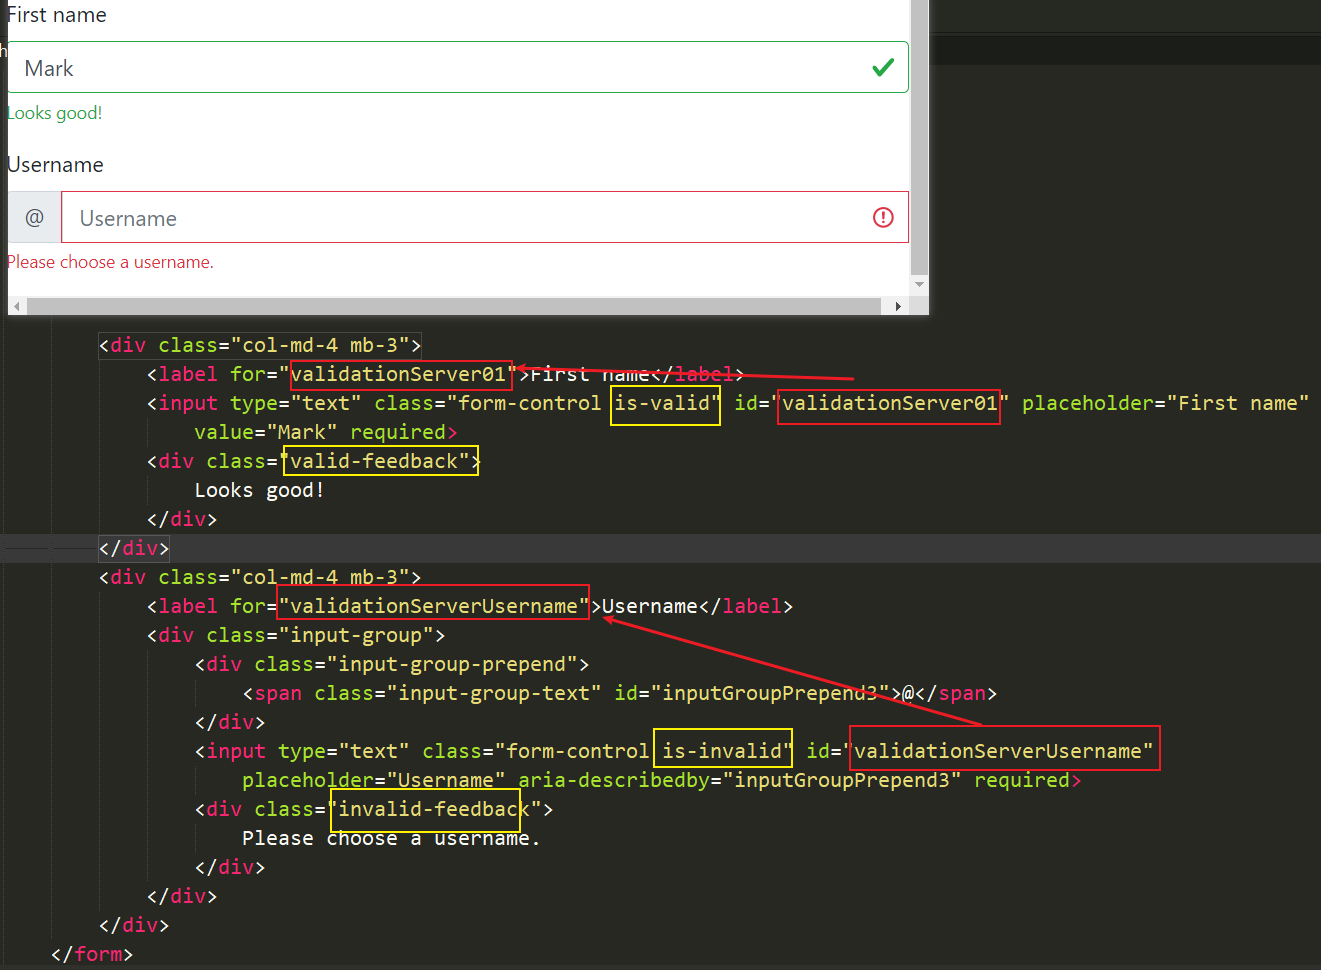Click aria-describedby attribute in code
The height and width of the screenshot is (970, 1321).
click(x=740, y=780)
